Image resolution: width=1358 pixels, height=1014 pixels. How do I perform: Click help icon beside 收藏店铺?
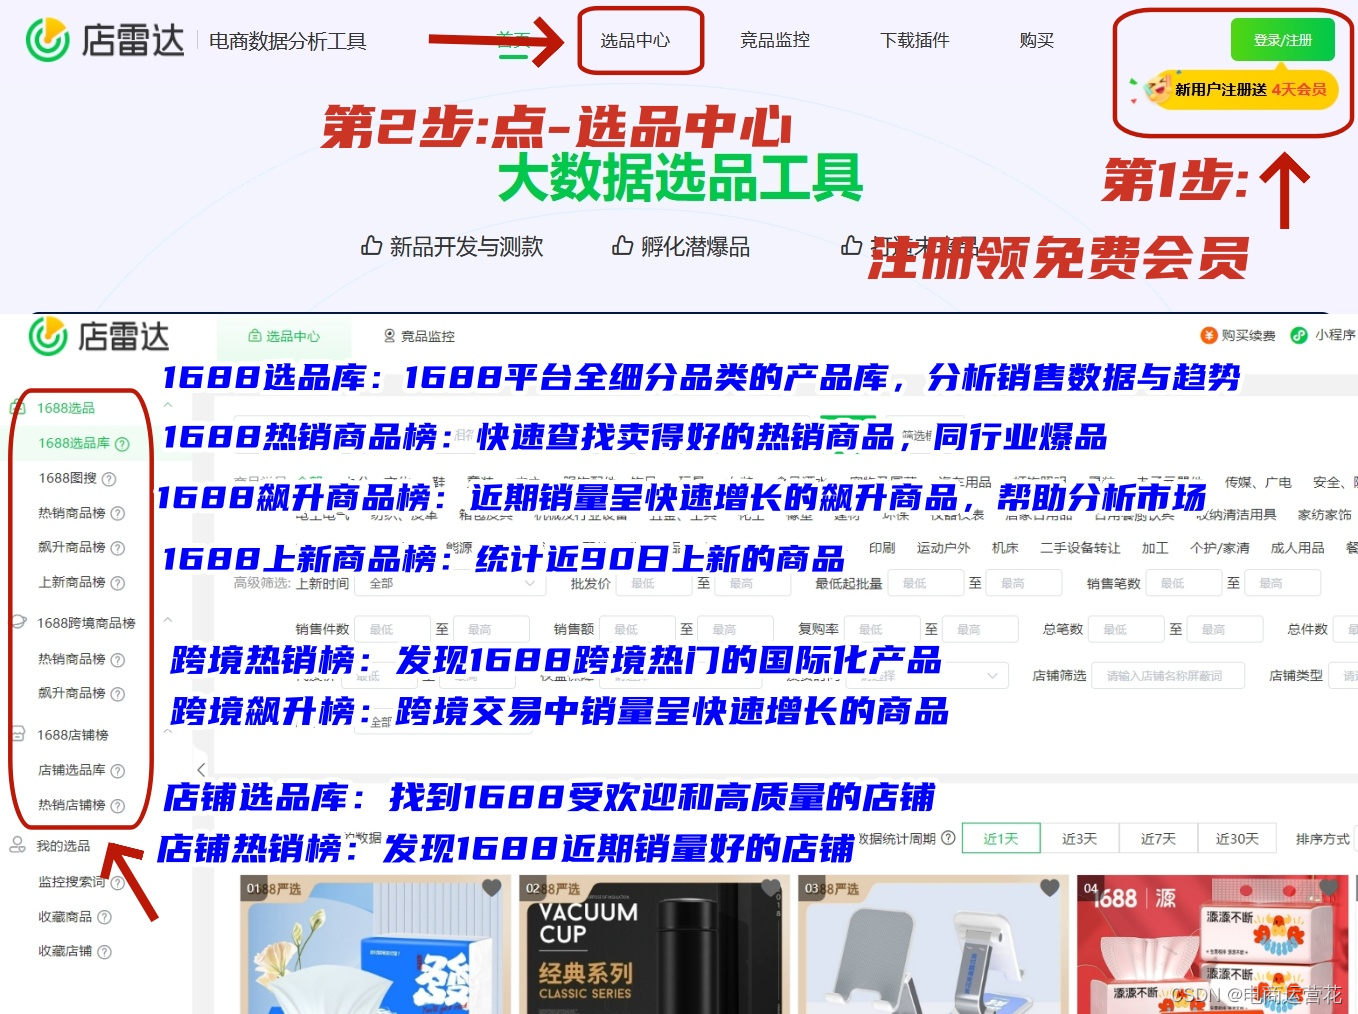click(104, 952)
